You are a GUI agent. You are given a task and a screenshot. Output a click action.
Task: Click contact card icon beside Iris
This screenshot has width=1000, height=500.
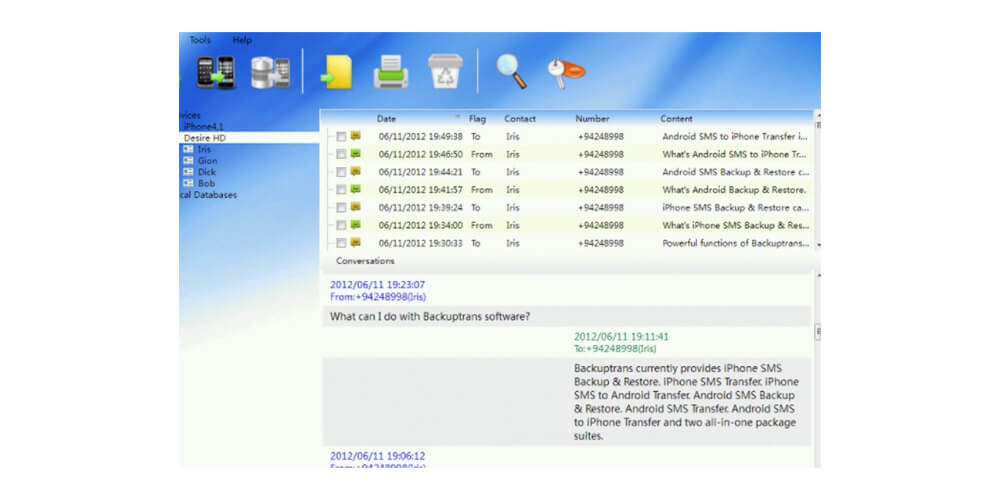pyautogui.click(x=188, y=149)
